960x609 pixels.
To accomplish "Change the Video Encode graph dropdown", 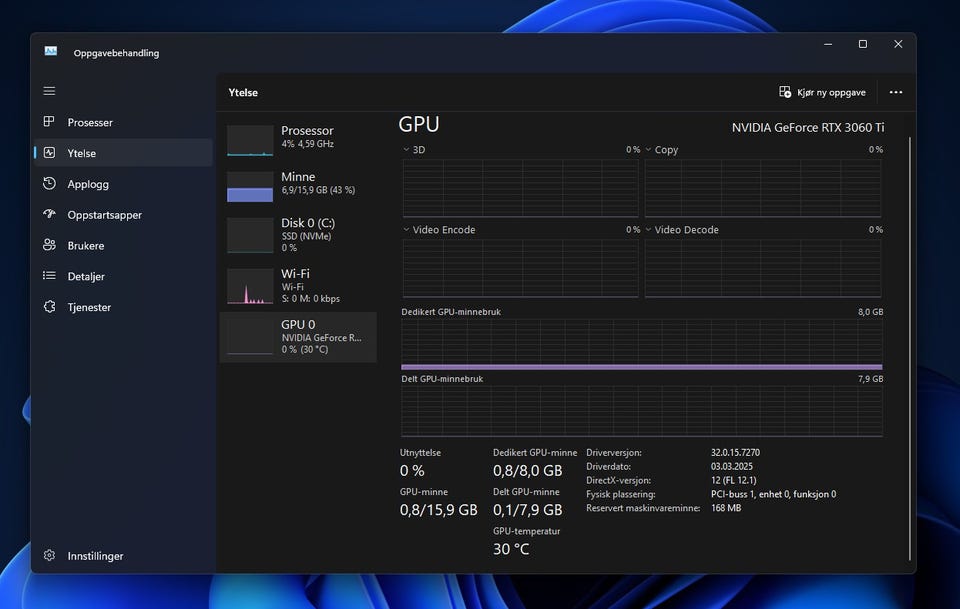I will [406, 230].
